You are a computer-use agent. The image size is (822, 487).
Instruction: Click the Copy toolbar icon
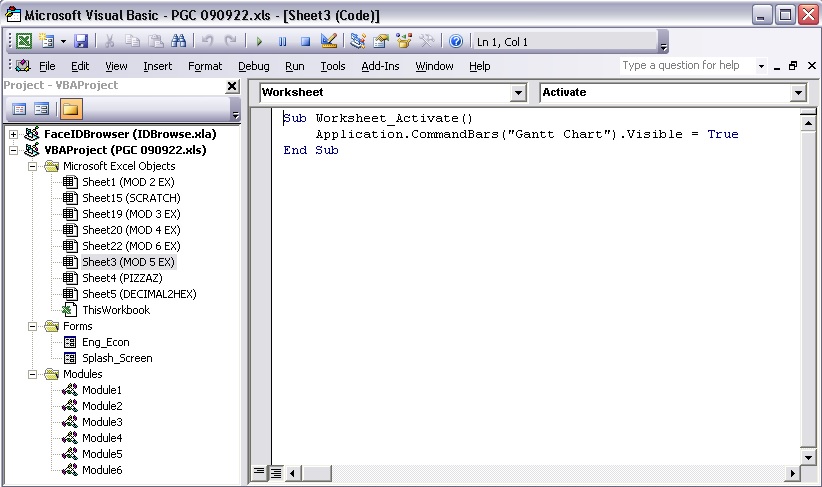[132, 41]
